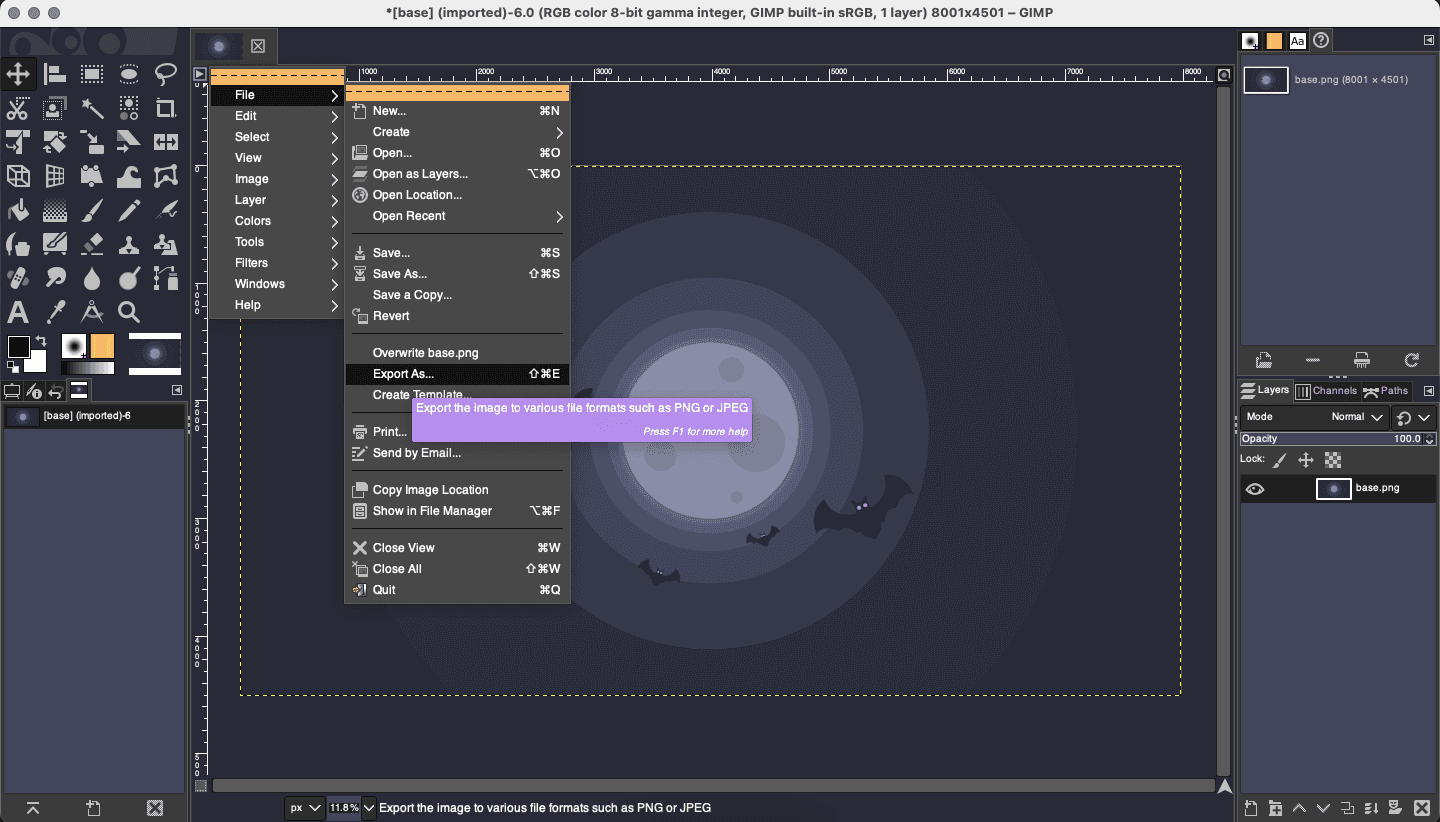Select the Fuzzy Select wand tool
This screenshot has height=822, width=1440.
(92, 108)
